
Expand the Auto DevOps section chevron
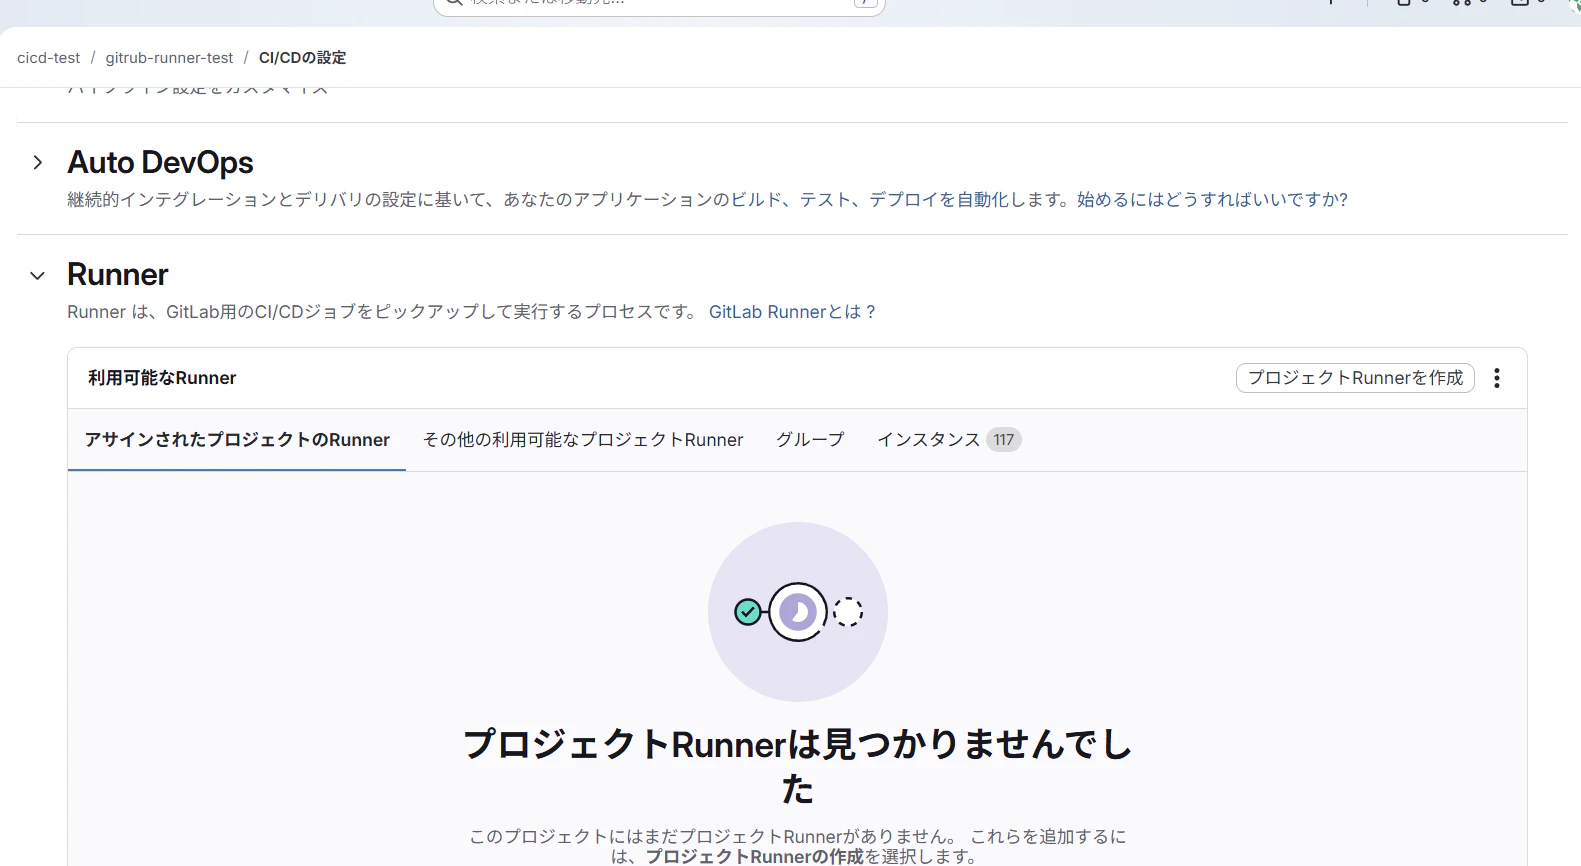[x=37, y=162]
